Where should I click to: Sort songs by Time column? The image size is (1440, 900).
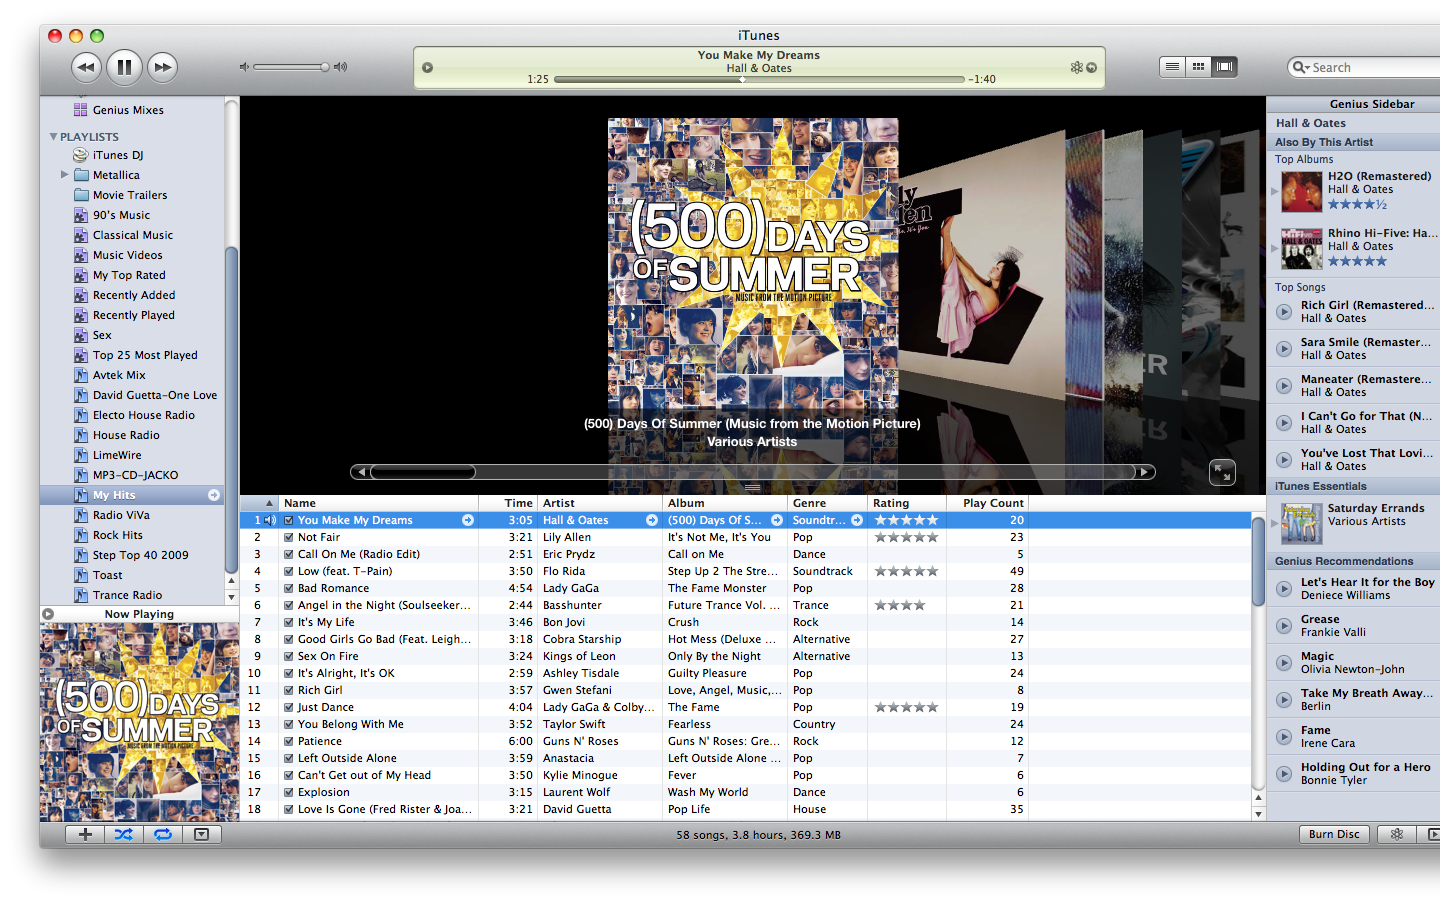click(x=508, y=503)
